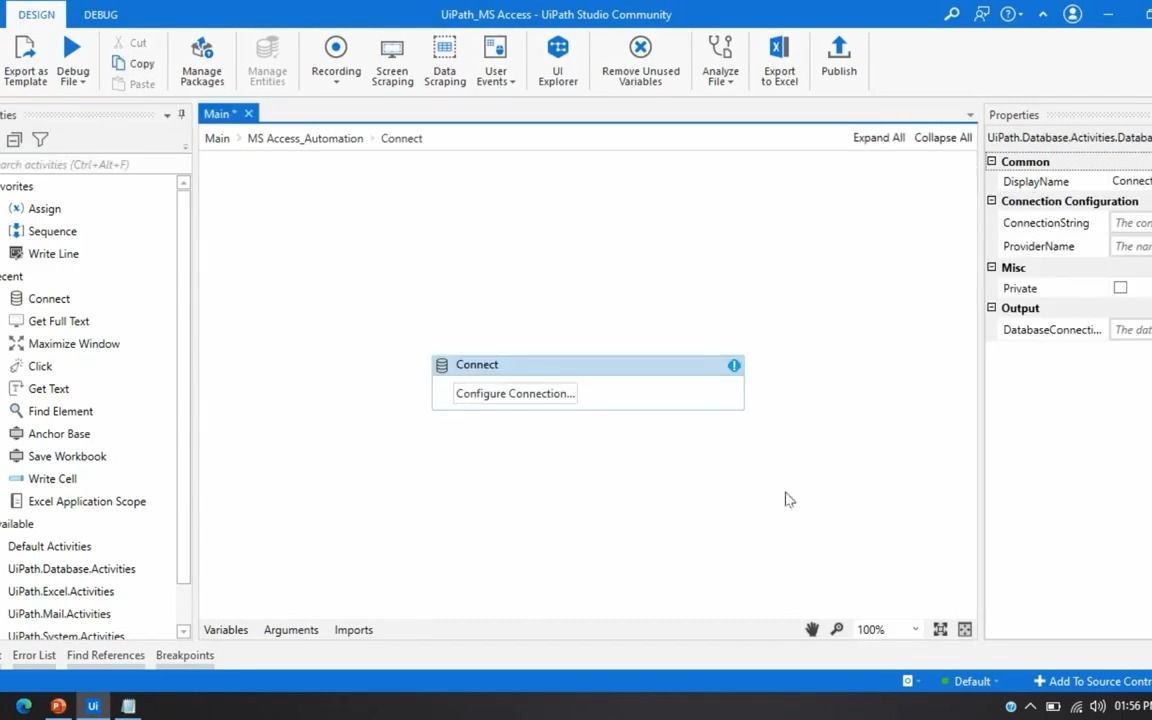
Task: Open Manage Packages
Action: (x=202, y=60)
